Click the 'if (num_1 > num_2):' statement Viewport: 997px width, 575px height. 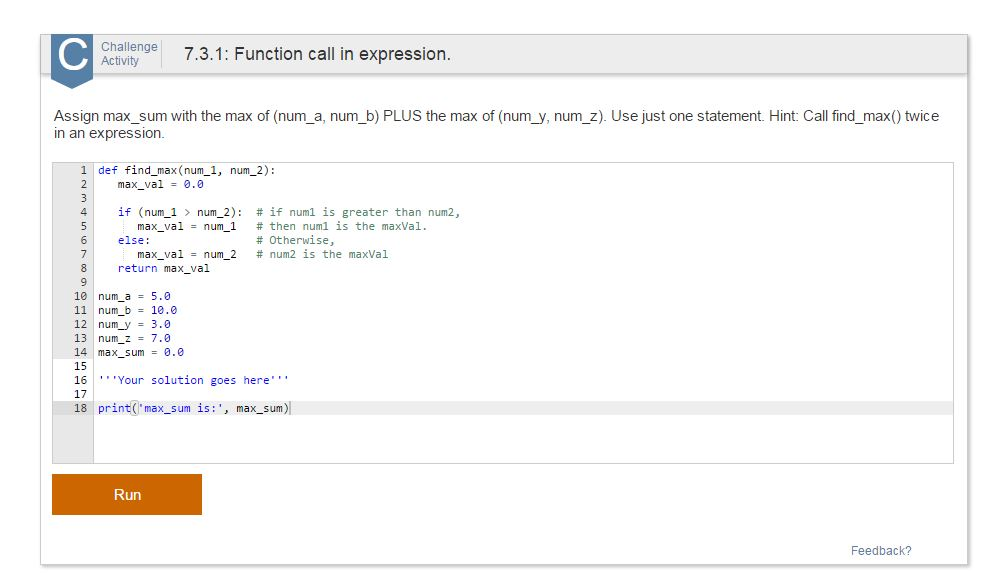point(180,212)
